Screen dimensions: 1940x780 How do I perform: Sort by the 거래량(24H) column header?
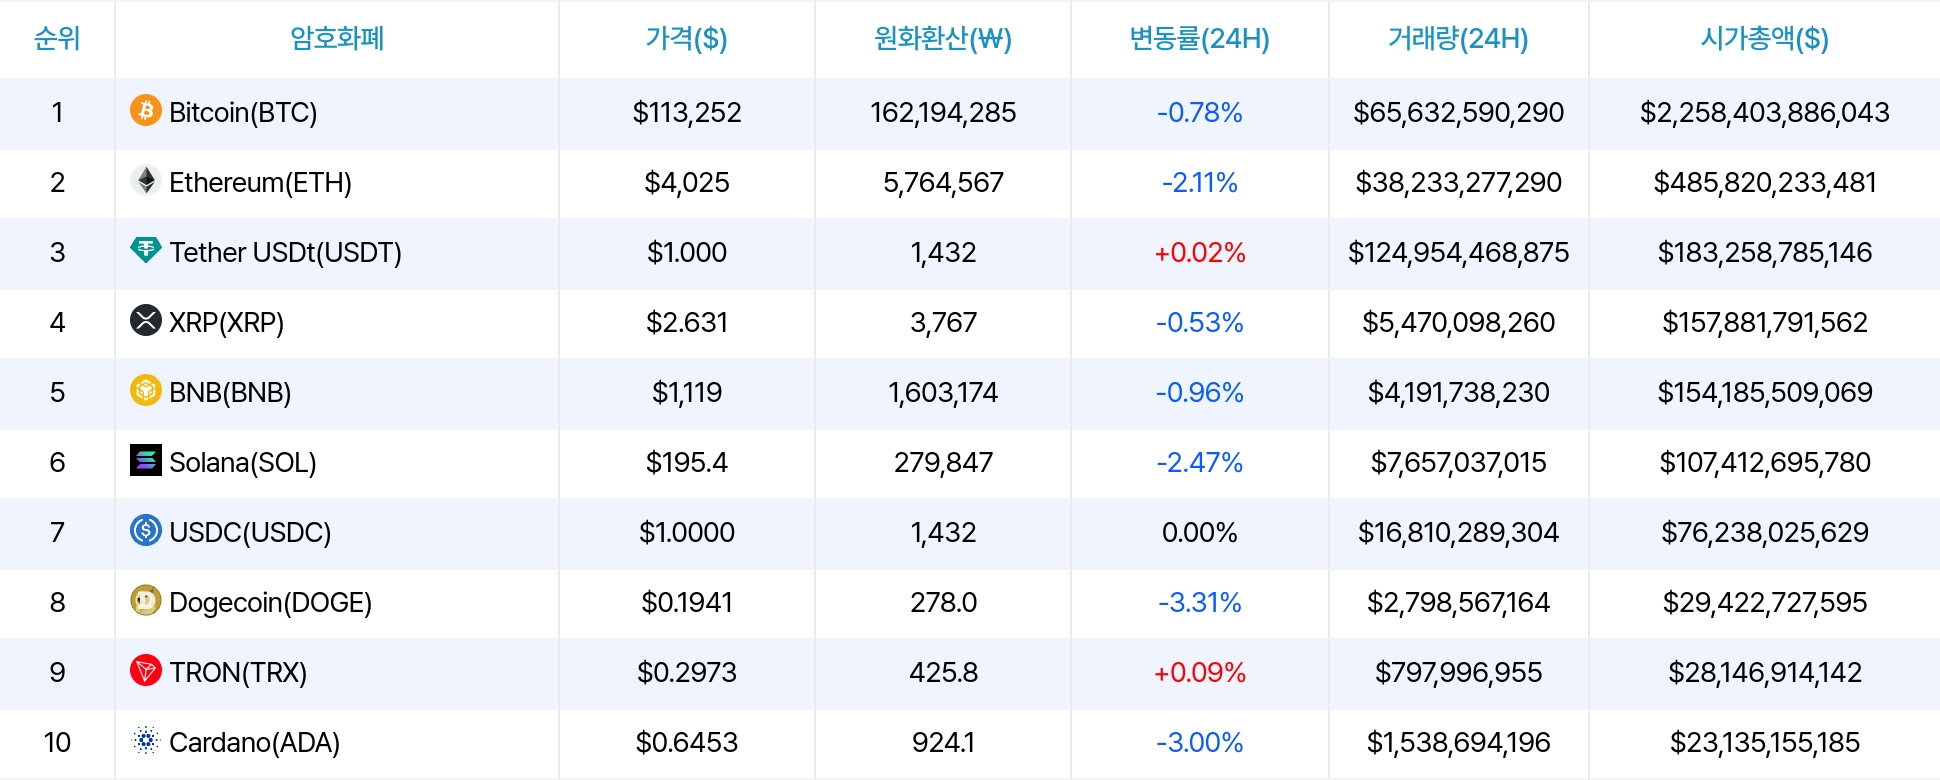(1458, 38)
